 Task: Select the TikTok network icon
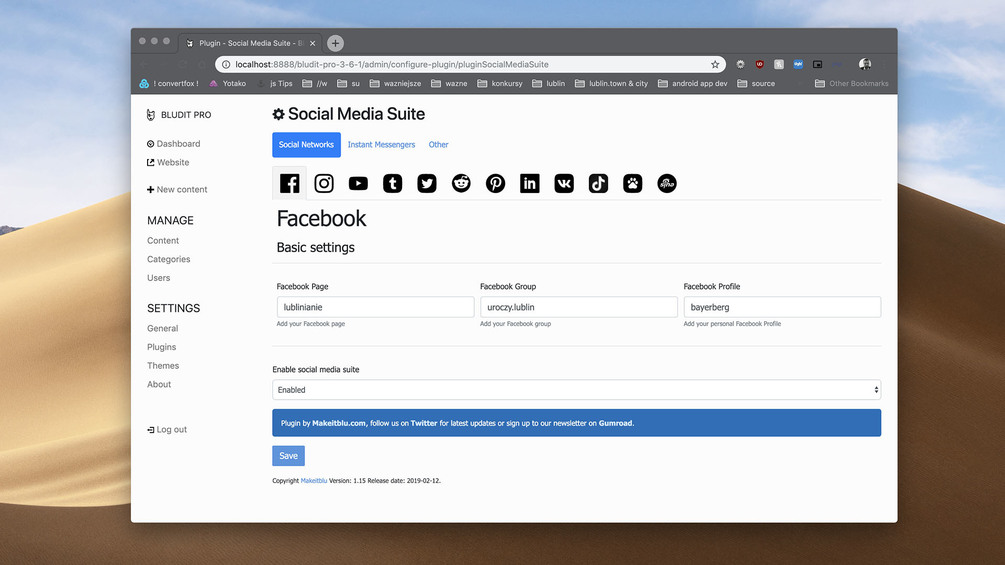tap(598, 183)
